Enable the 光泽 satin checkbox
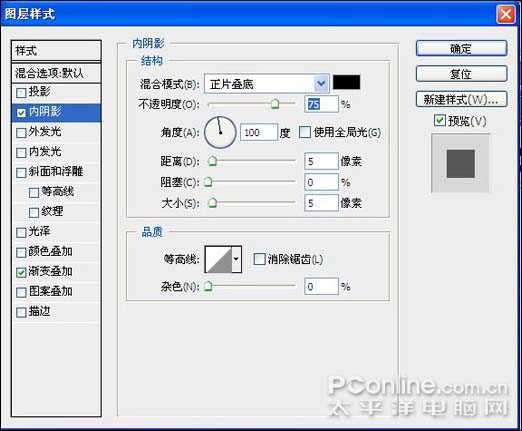 pyautogui.click(x=21, y=232)
